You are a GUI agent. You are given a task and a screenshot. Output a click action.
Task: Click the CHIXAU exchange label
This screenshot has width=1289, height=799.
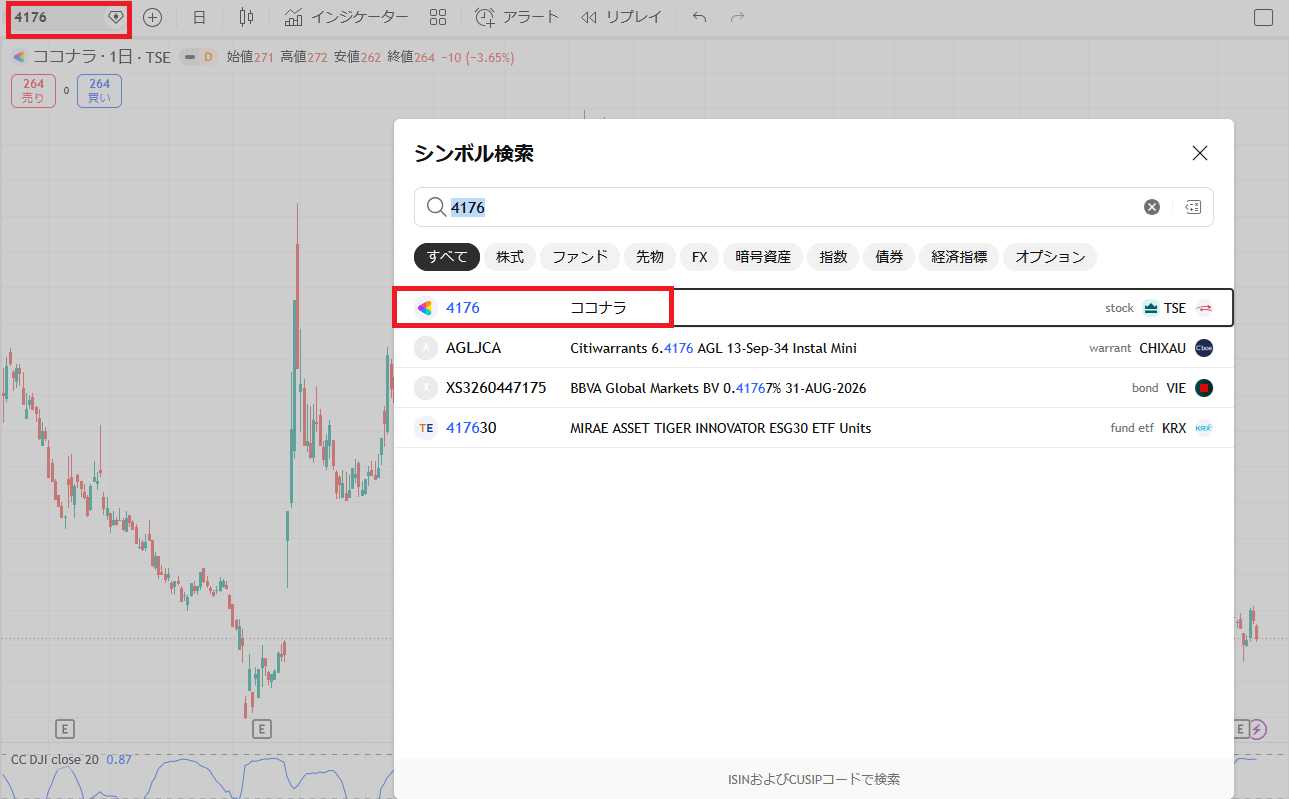(x=1162, y=348)
